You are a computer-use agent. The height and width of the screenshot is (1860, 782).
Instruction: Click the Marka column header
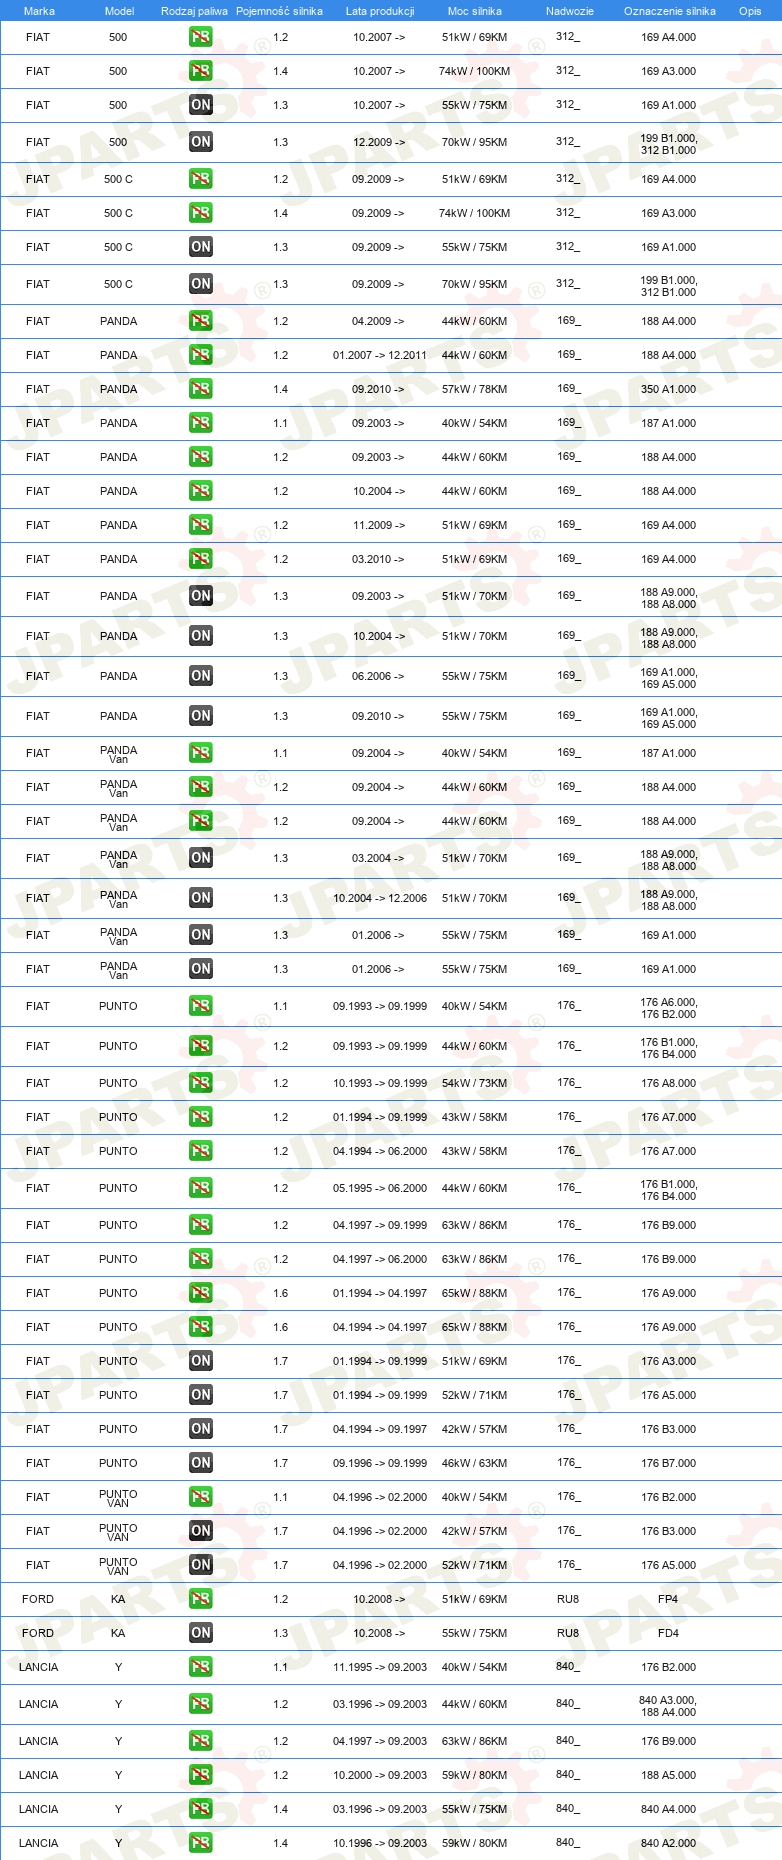[x=39, y=11]
